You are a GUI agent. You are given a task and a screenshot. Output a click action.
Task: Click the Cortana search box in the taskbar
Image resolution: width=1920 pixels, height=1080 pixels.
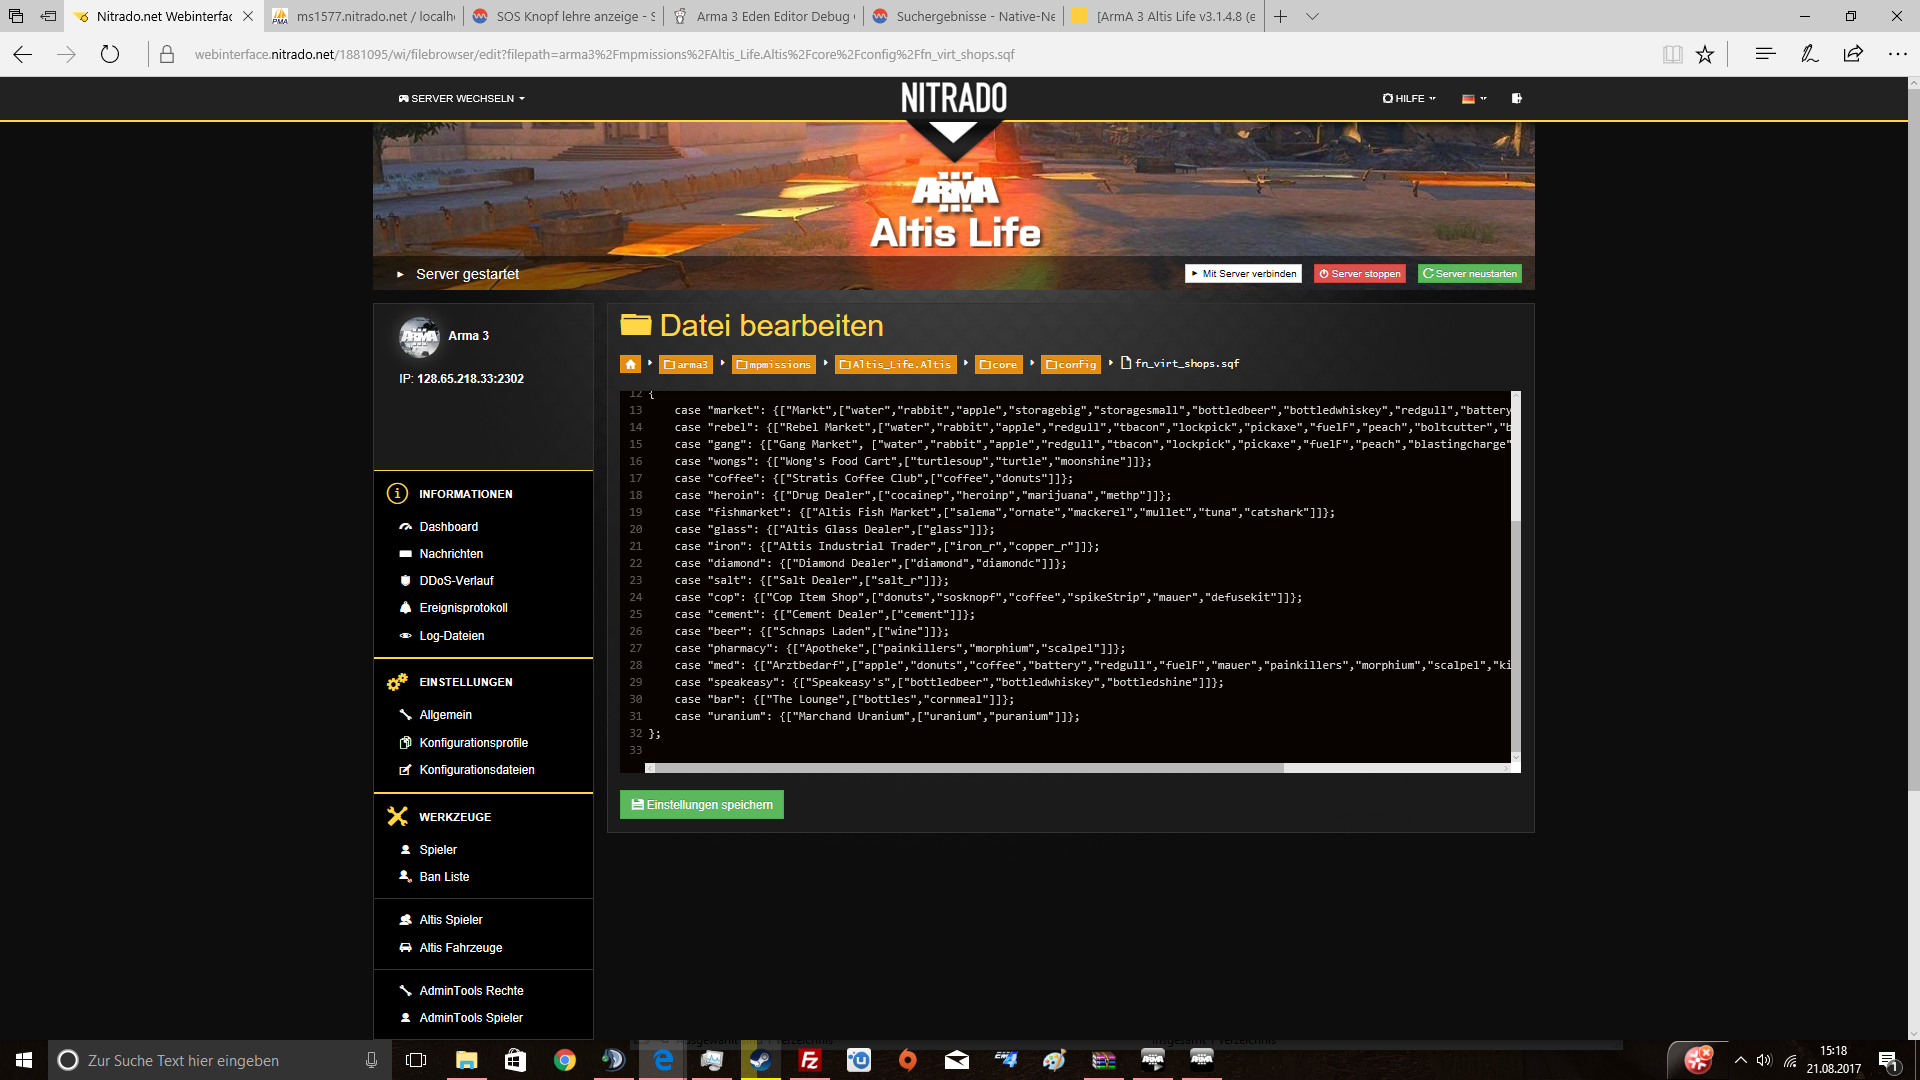click(x=220, y=1060)
